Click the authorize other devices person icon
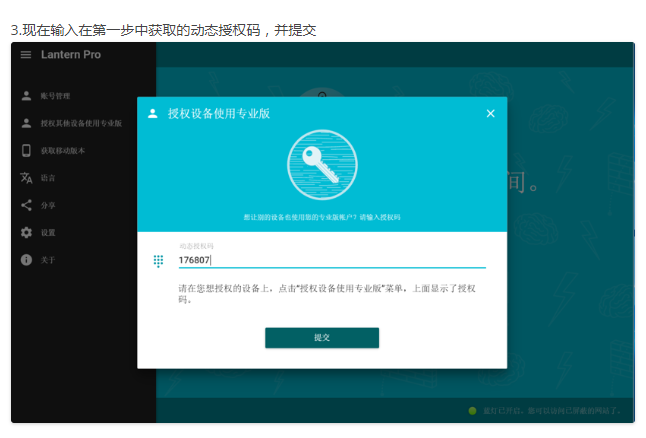This screenshot has height=438, width=646. (x=26, y=123)
